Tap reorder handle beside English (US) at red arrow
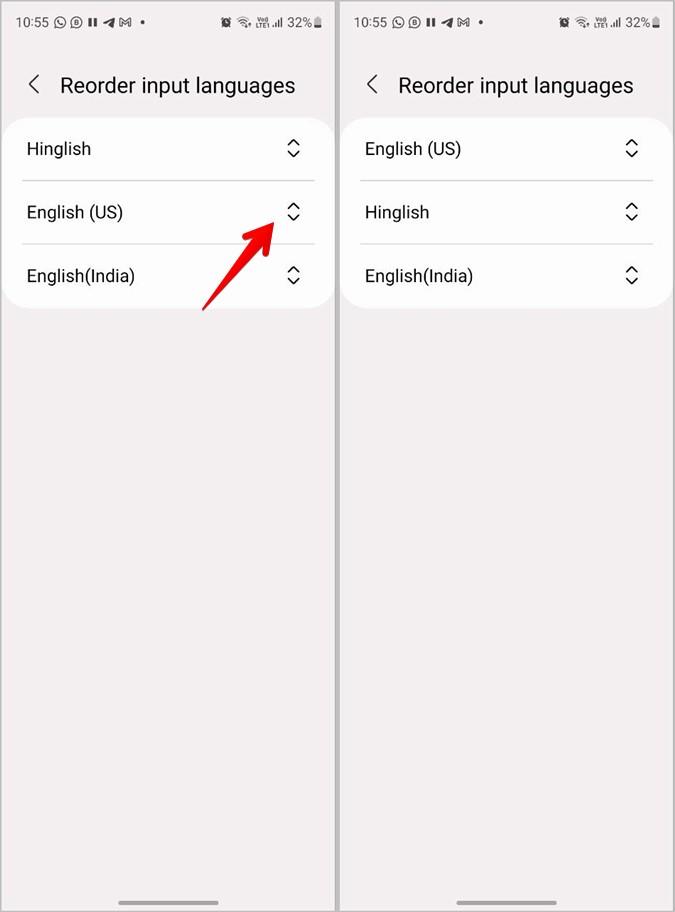Viewport: 675px width, 912px height. coord(294,212)
